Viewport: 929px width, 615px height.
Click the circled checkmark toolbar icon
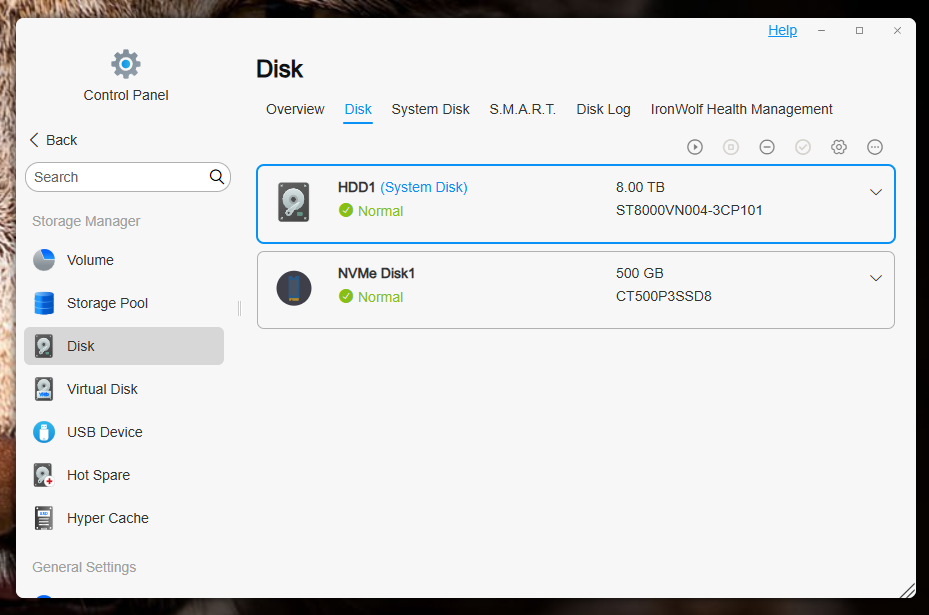(803, 147)
